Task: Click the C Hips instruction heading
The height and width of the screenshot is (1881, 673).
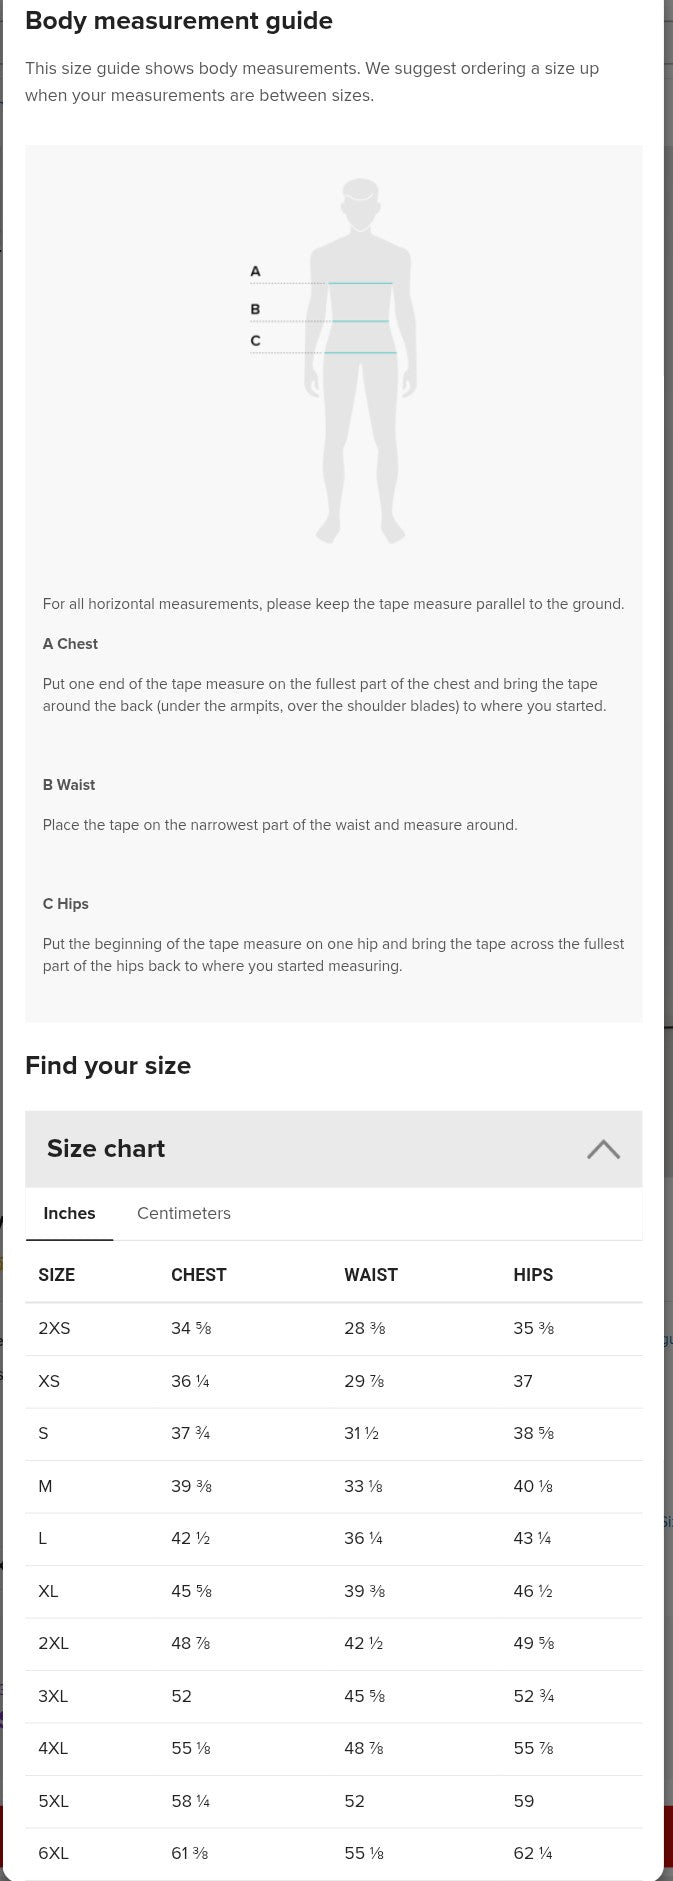Action: click(66, 904)
